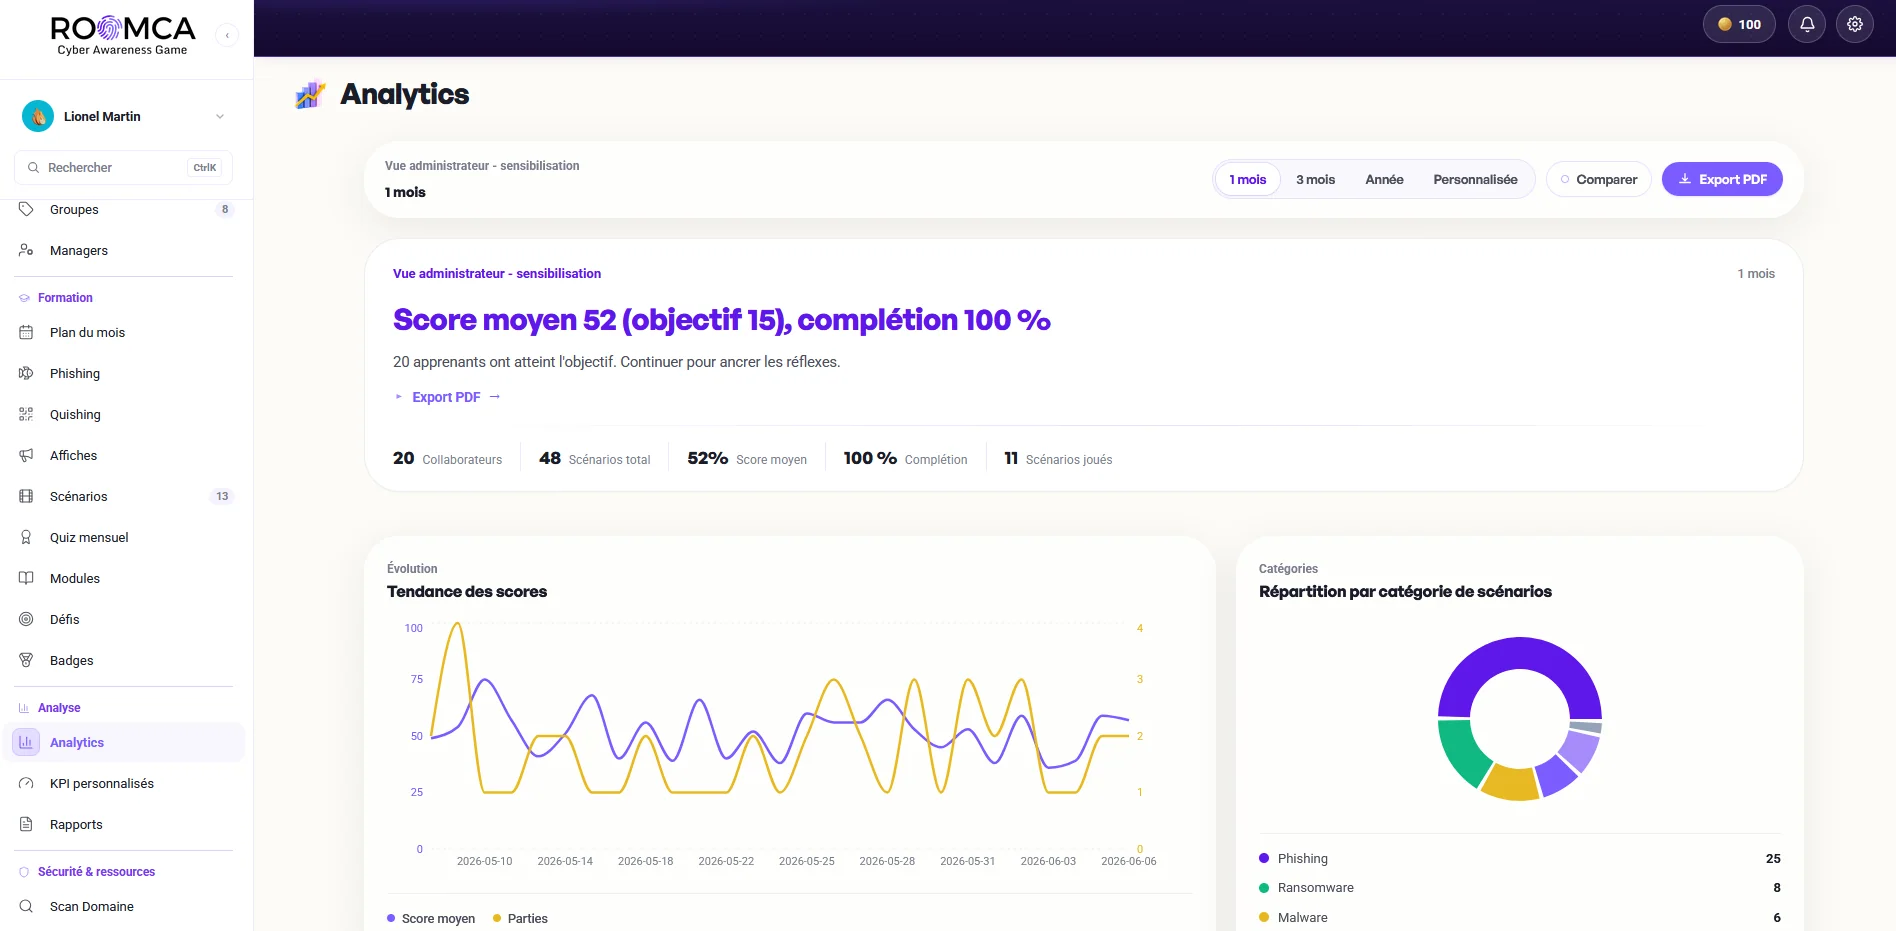
Task: Click the Managers people icon
Action: 26,250
